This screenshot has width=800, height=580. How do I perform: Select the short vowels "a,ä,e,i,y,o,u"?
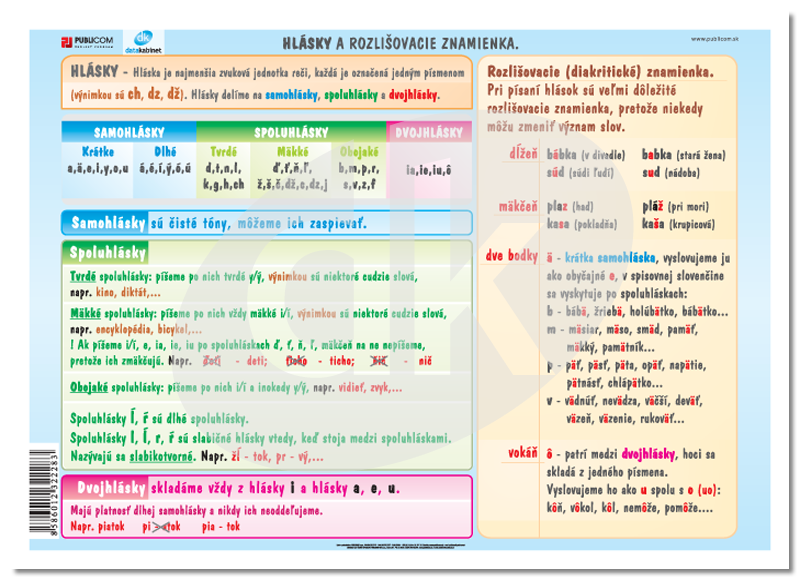tap(98, 168)
